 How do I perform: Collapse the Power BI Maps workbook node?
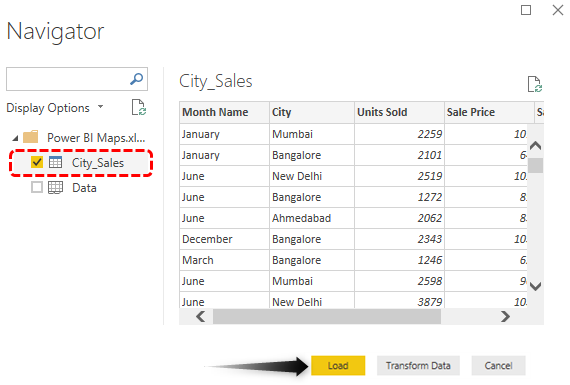tap(15, 138)
